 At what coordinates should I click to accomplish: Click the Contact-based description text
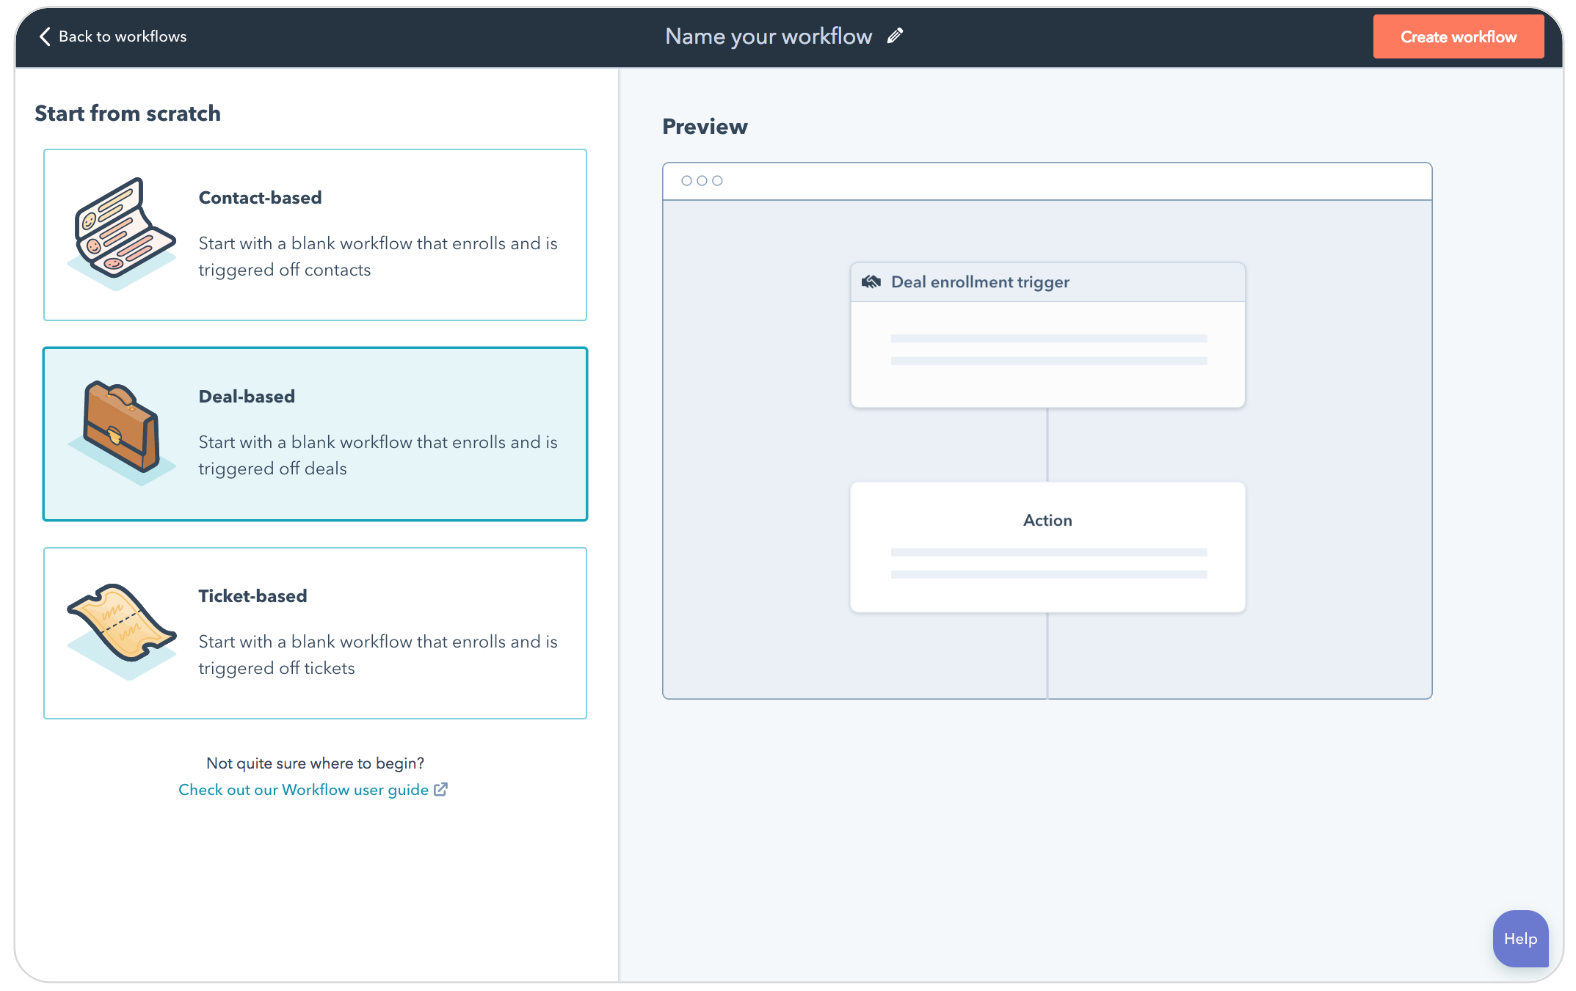coord(377,257)
